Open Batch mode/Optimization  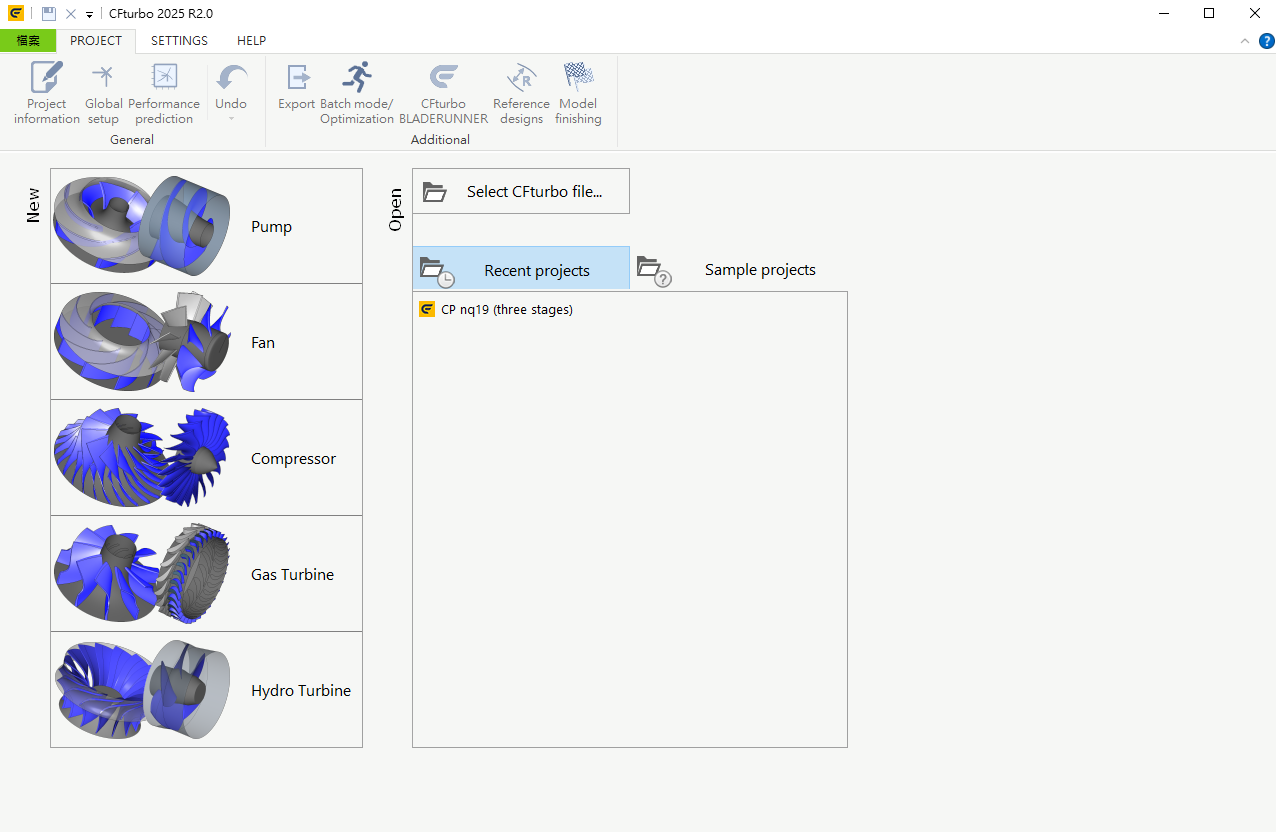coord(357,93)
